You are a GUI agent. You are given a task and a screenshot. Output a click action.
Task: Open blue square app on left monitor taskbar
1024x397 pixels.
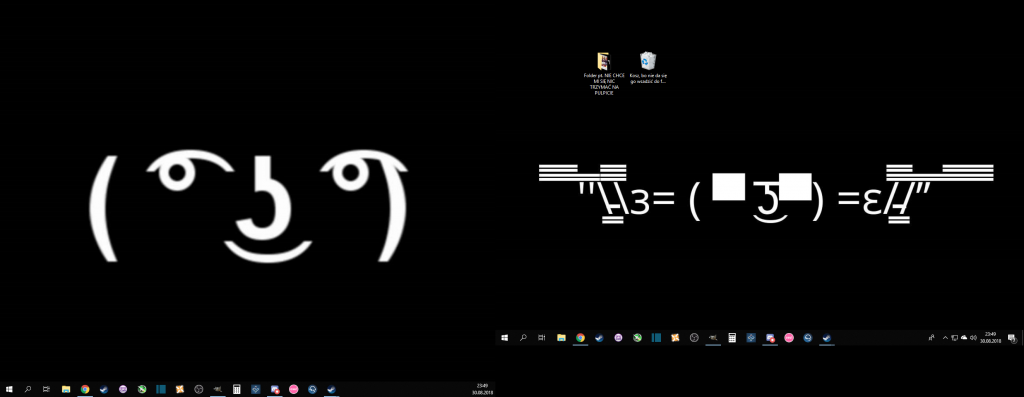pyautogui.click(x=255, y=389)
